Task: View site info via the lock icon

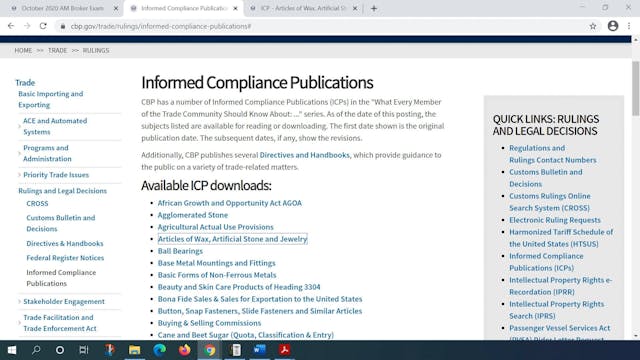Action: click(x=62, y=26)
